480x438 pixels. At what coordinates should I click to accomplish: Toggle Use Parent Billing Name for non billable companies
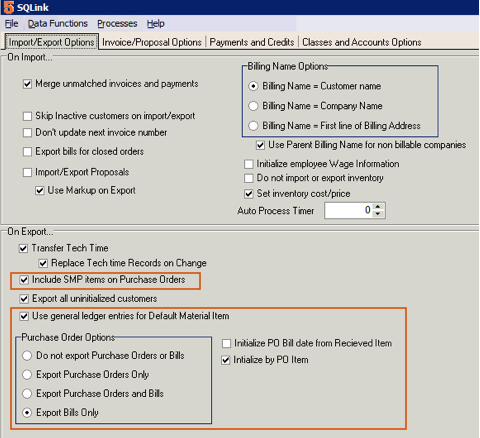coord(260,145)
